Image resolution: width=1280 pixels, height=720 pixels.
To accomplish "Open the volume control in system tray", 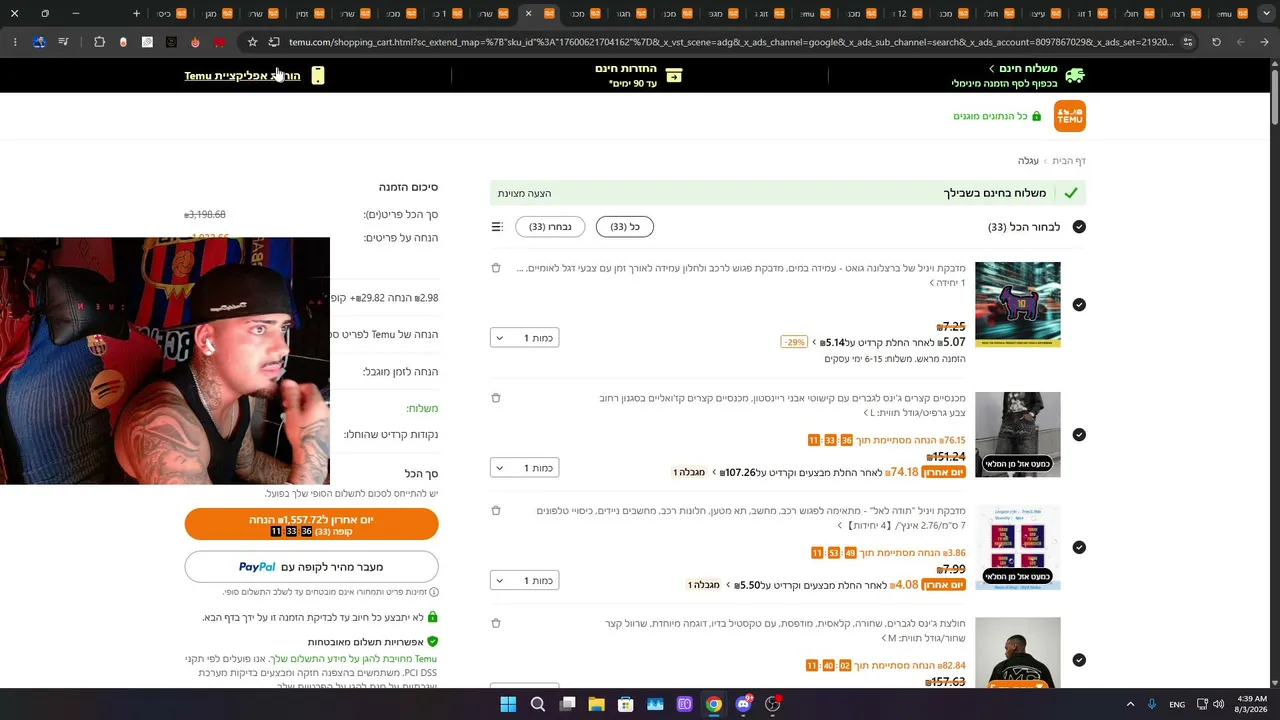I will 1219,704.
